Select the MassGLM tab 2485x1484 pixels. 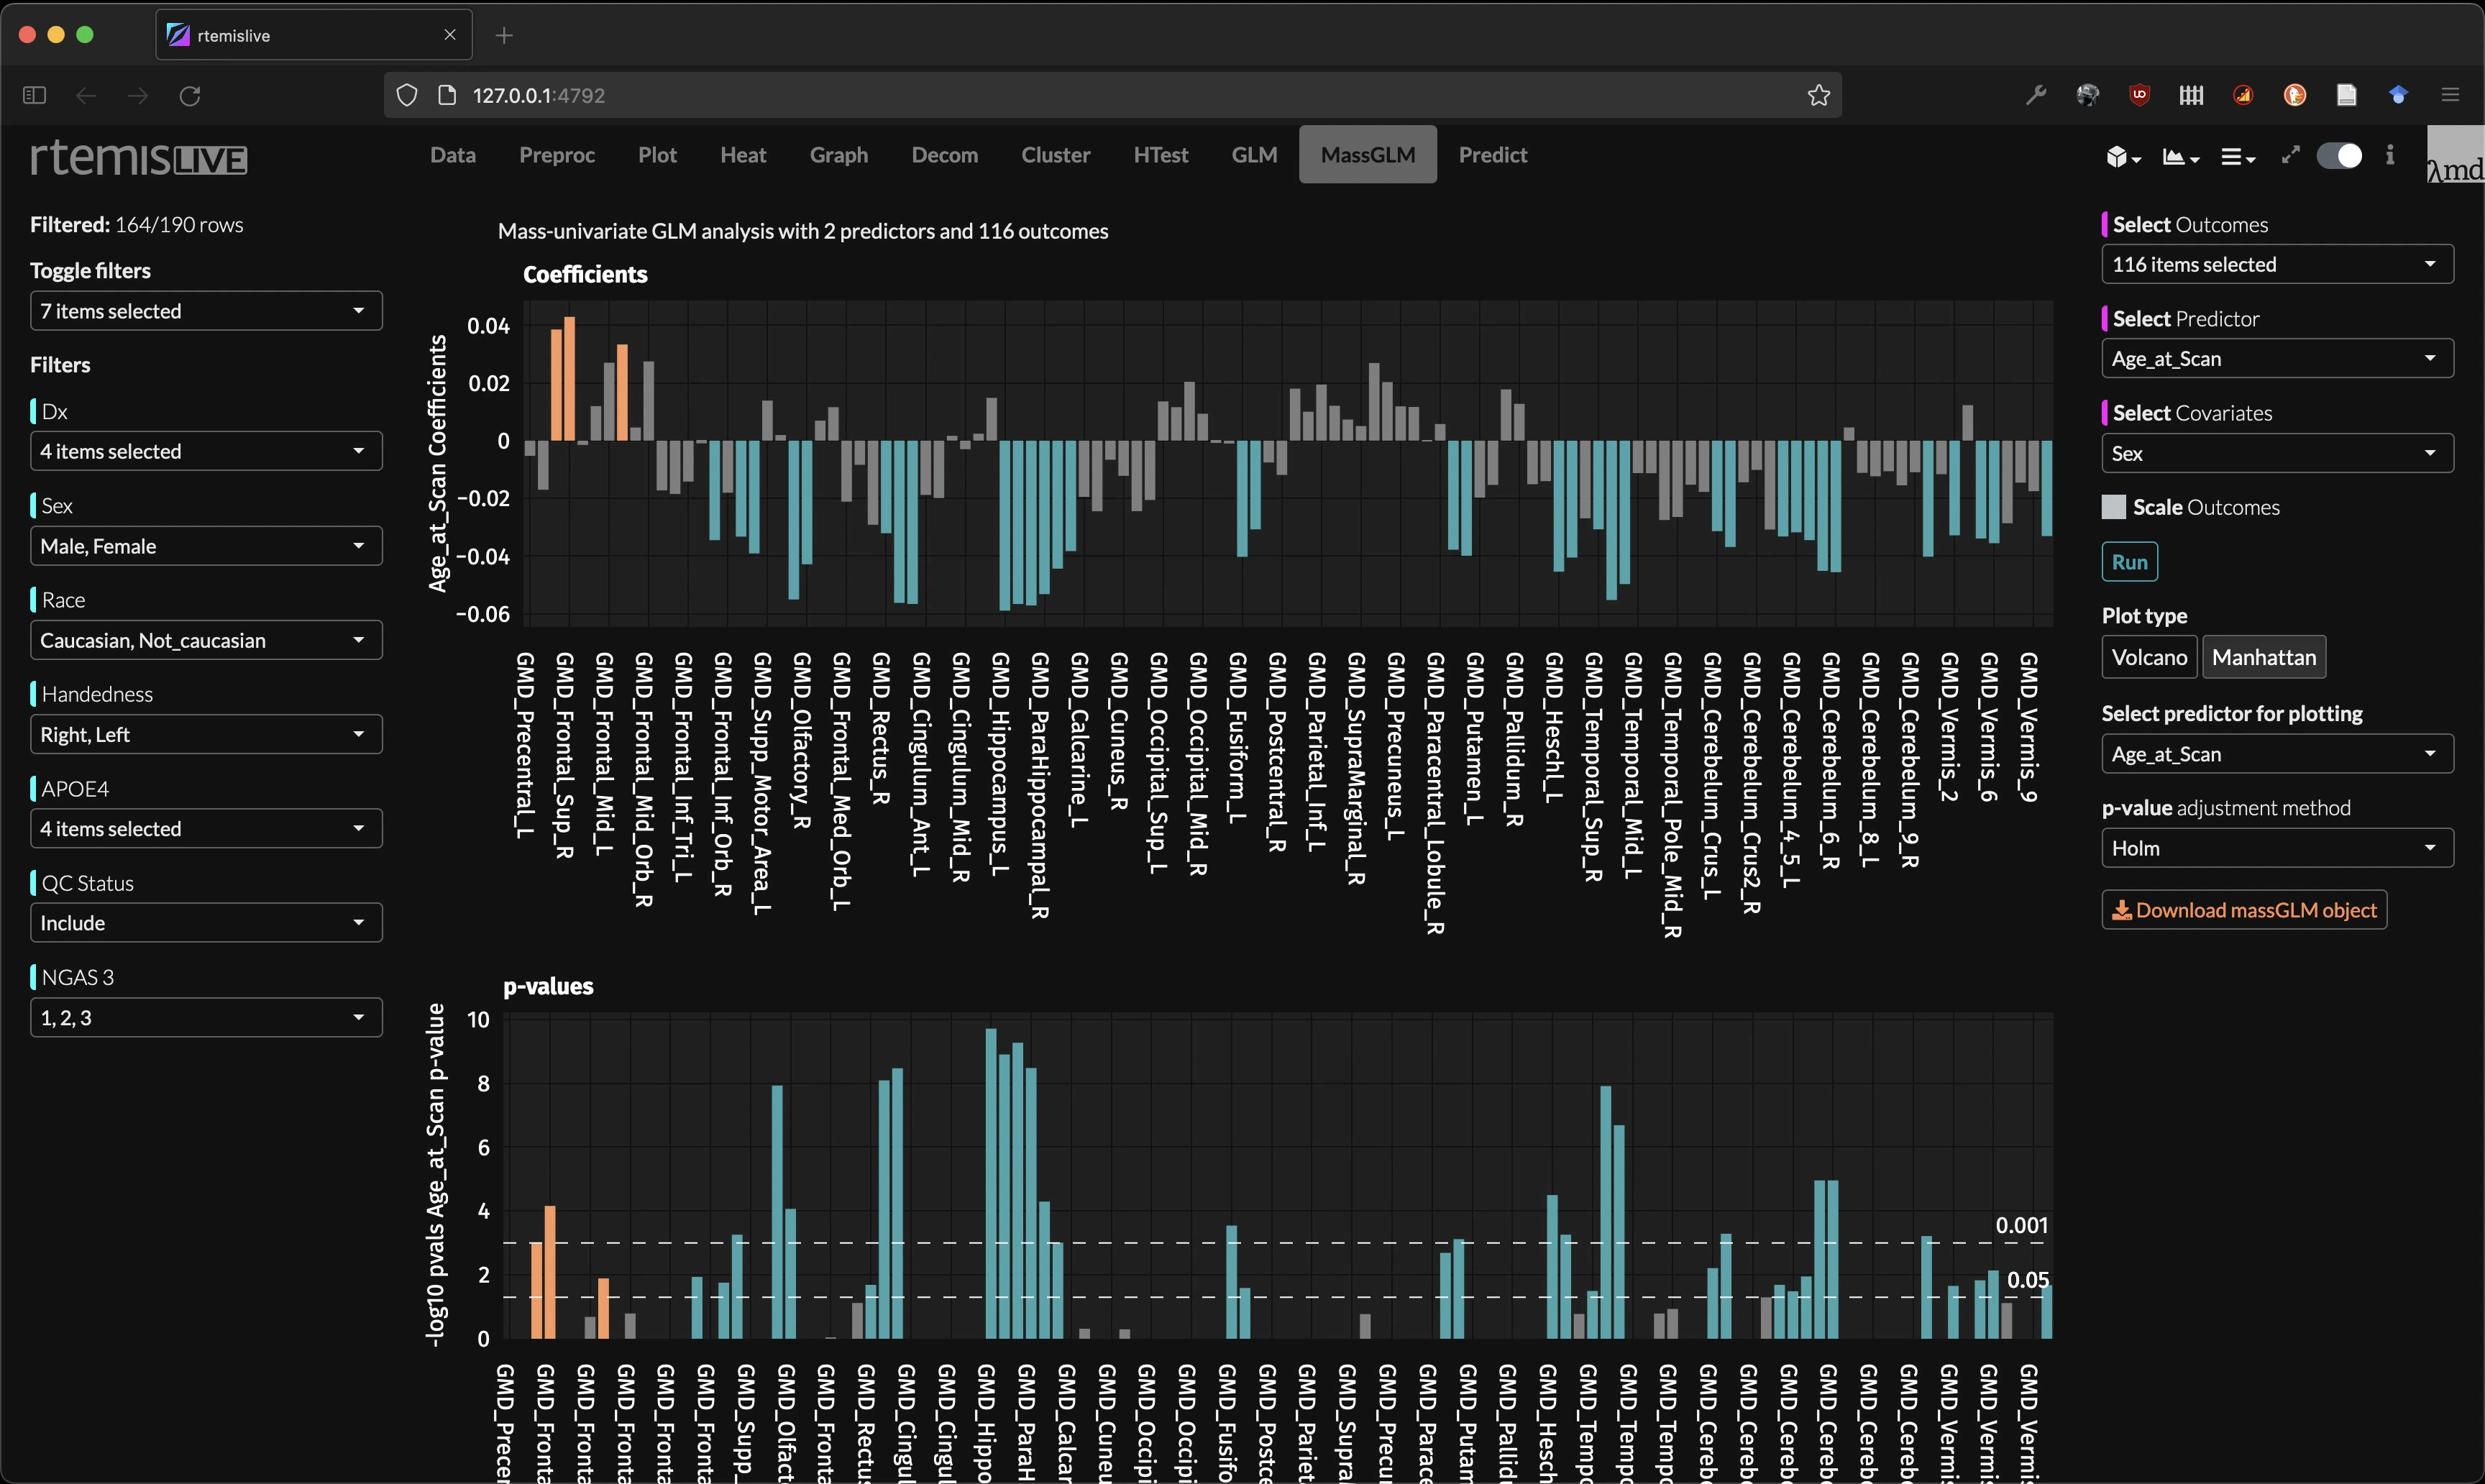[x=1367, y=155]
